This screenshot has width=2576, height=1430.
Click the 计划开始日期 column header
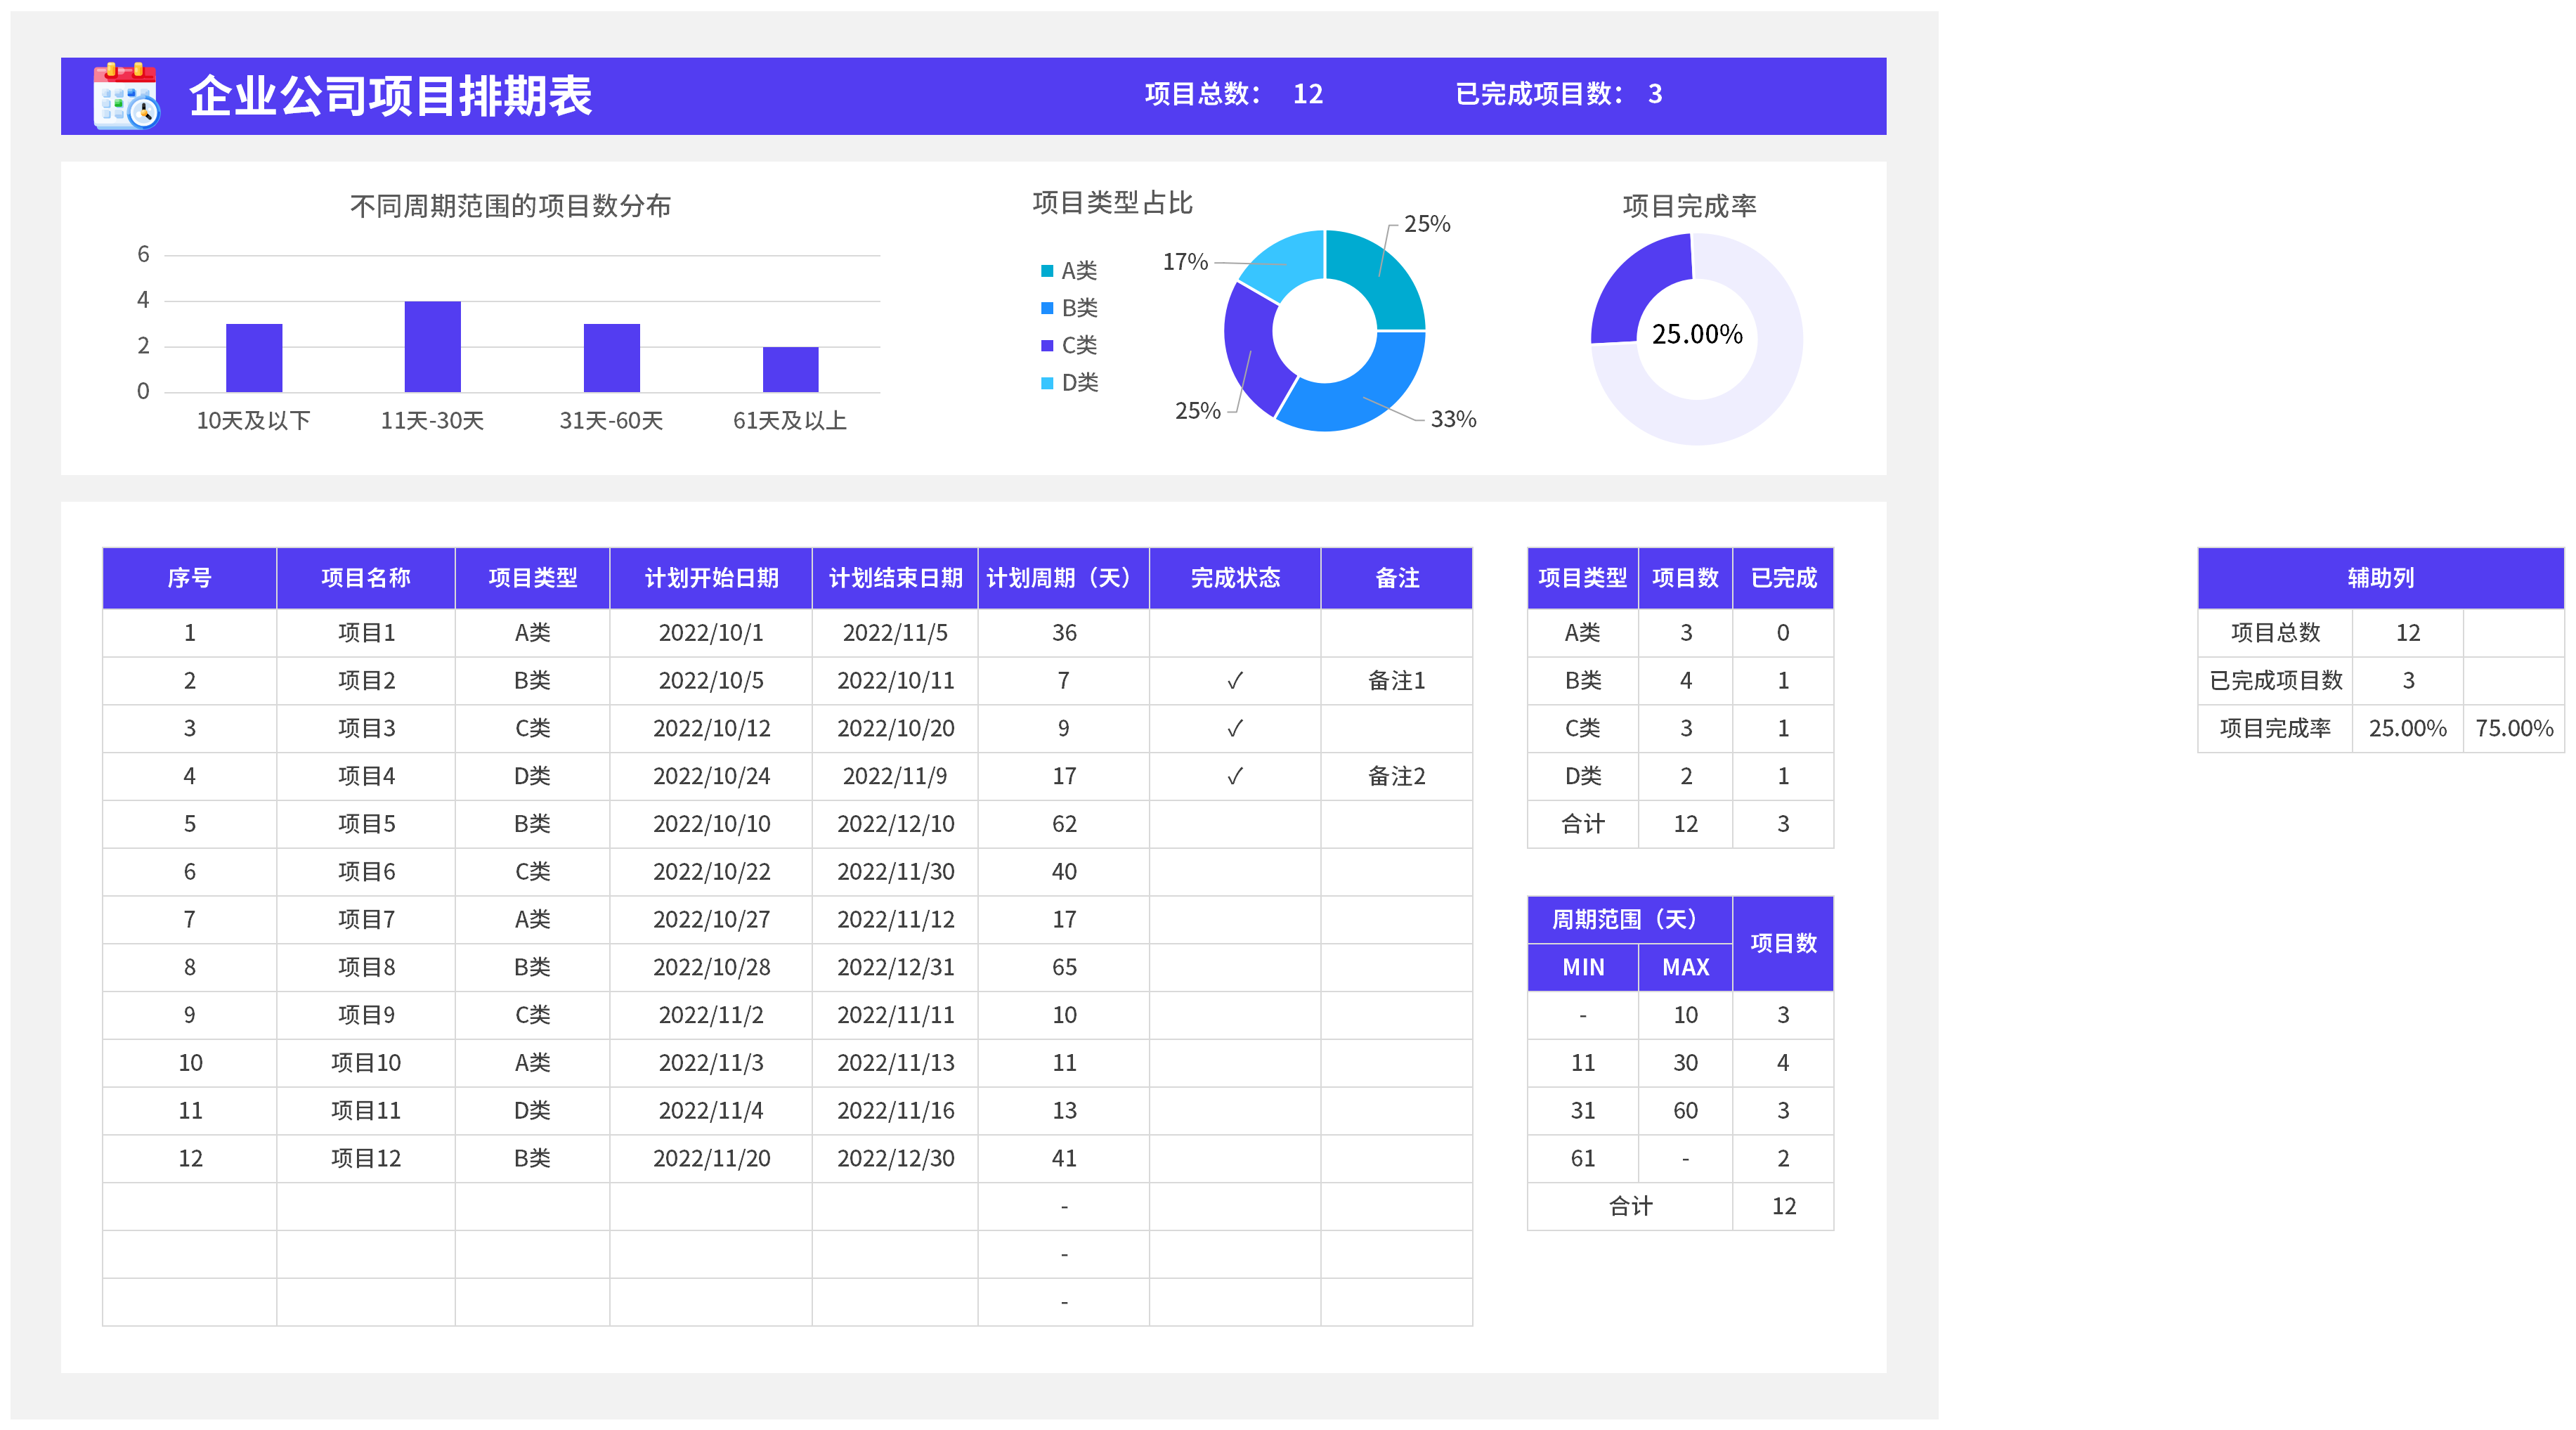(711, 578)
